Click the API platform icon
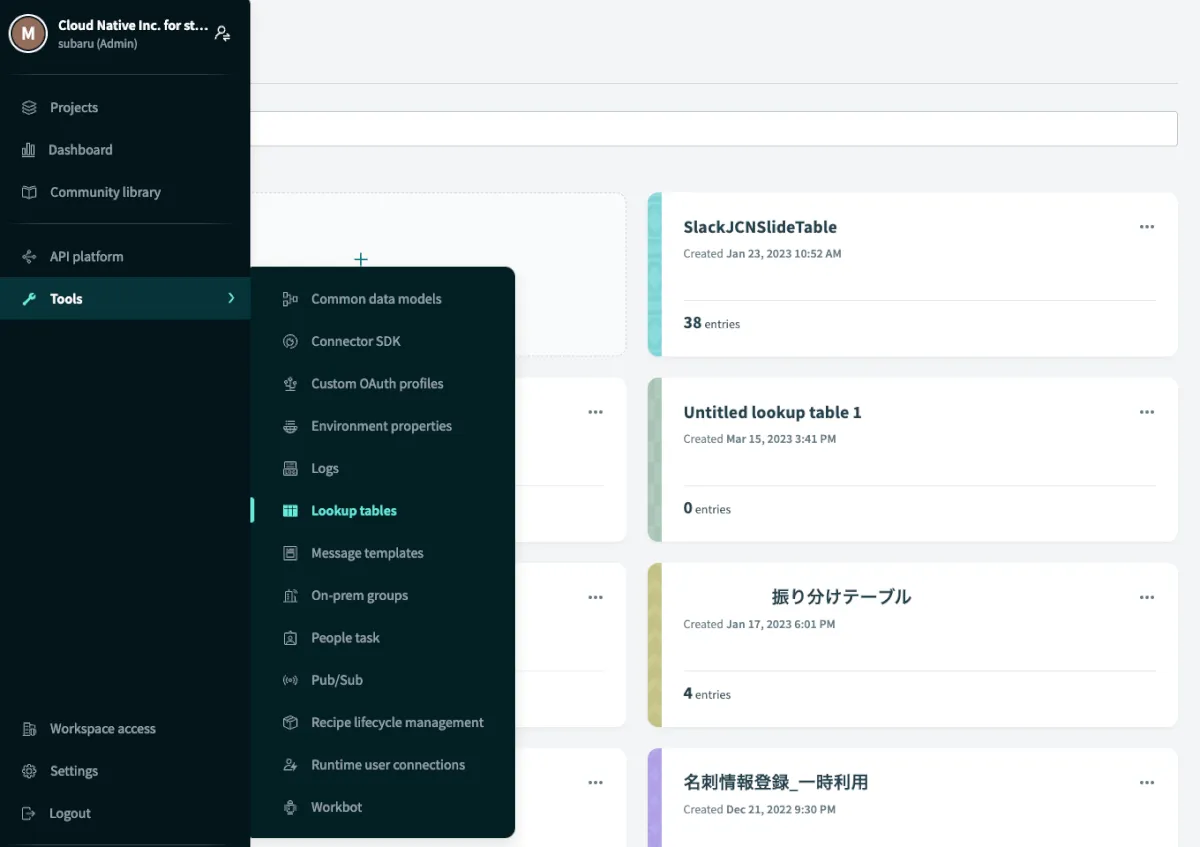Image resolution: width=1200 pixels, height=847 pixels. tap(29, 257)
